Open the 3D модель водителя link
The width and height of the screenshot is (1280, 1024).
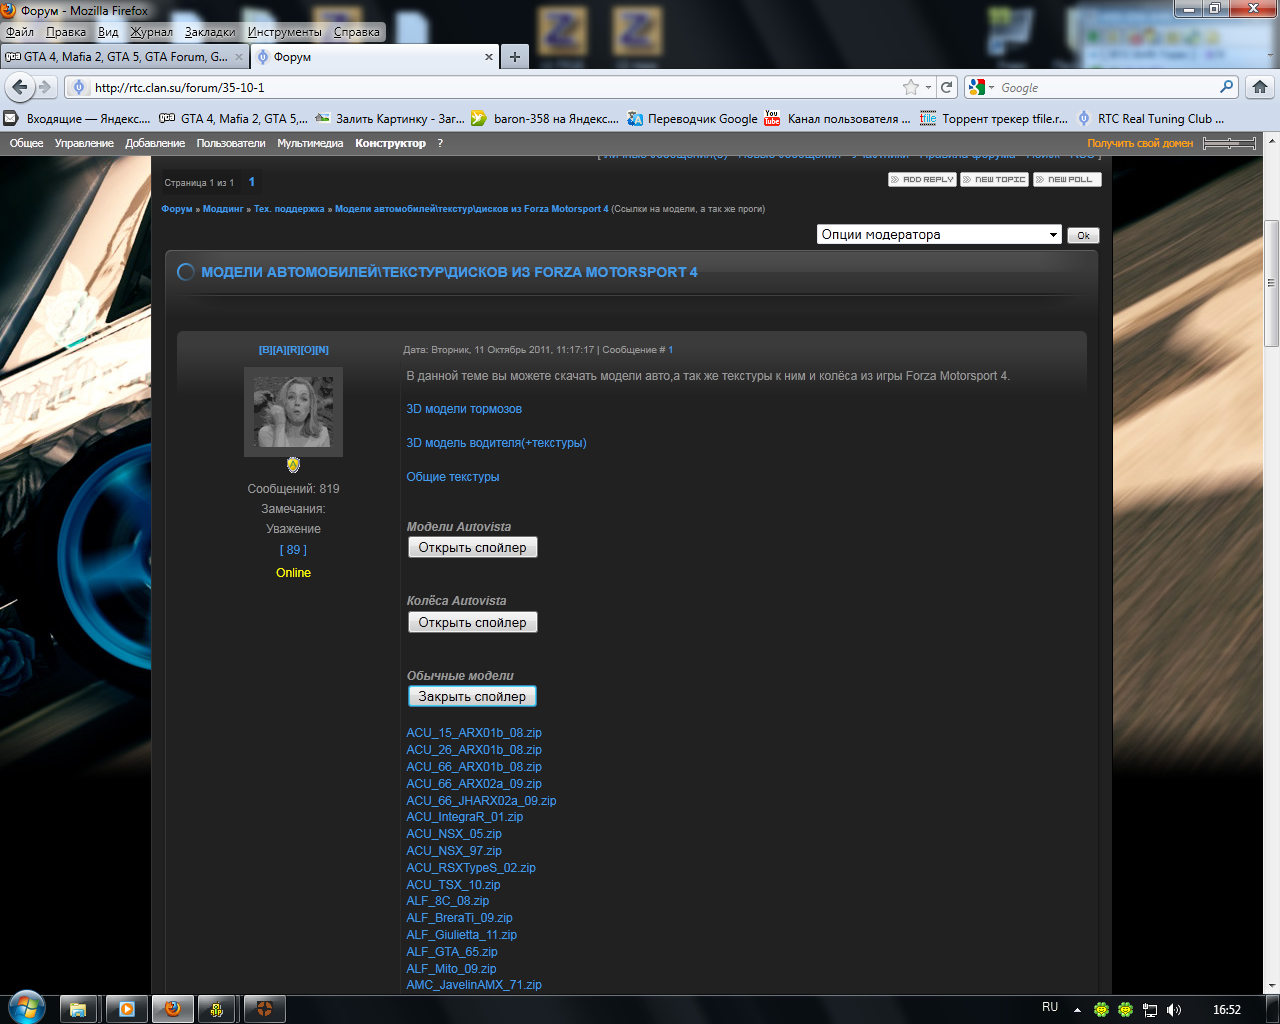(496, 443)
